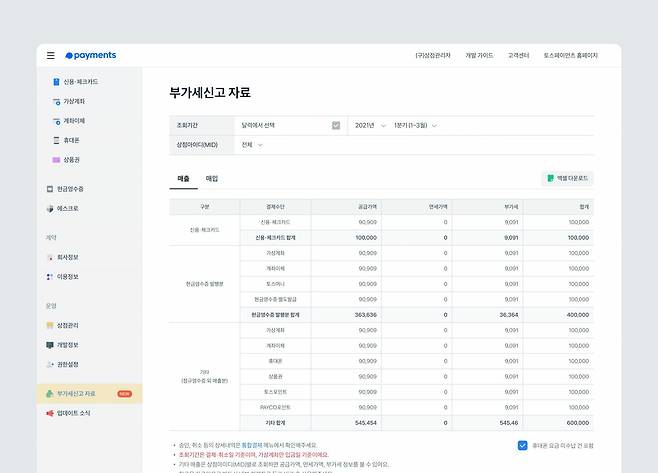
Task: Click the 구분 column header
Action: [204, 207]
